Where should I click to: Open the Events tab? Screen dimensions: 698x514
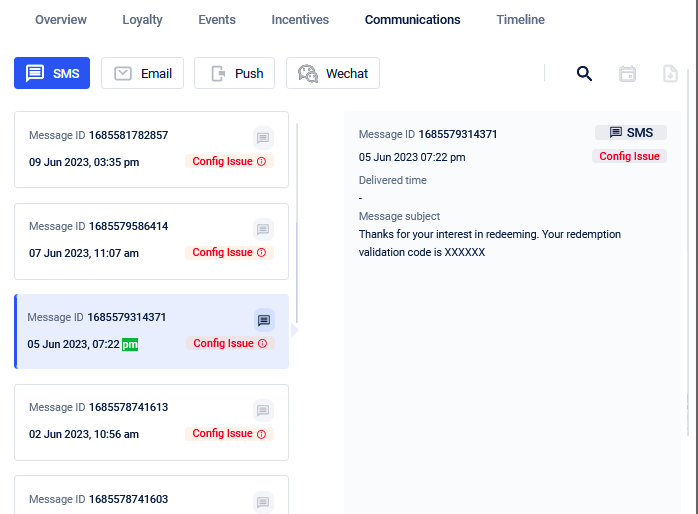coord(217,20)
